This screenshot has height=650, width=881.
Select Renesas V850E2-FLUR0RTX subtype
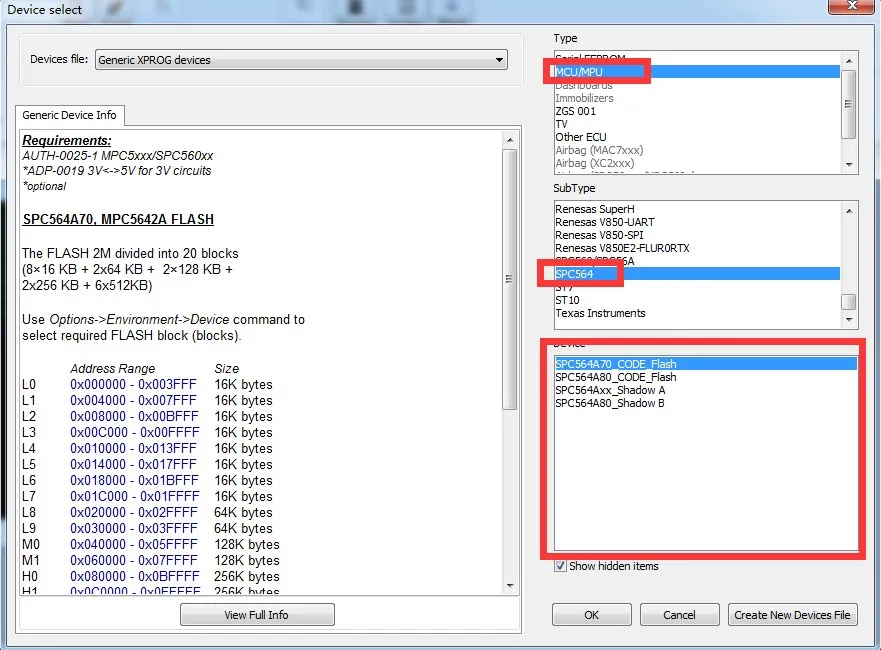coord(697,248)
